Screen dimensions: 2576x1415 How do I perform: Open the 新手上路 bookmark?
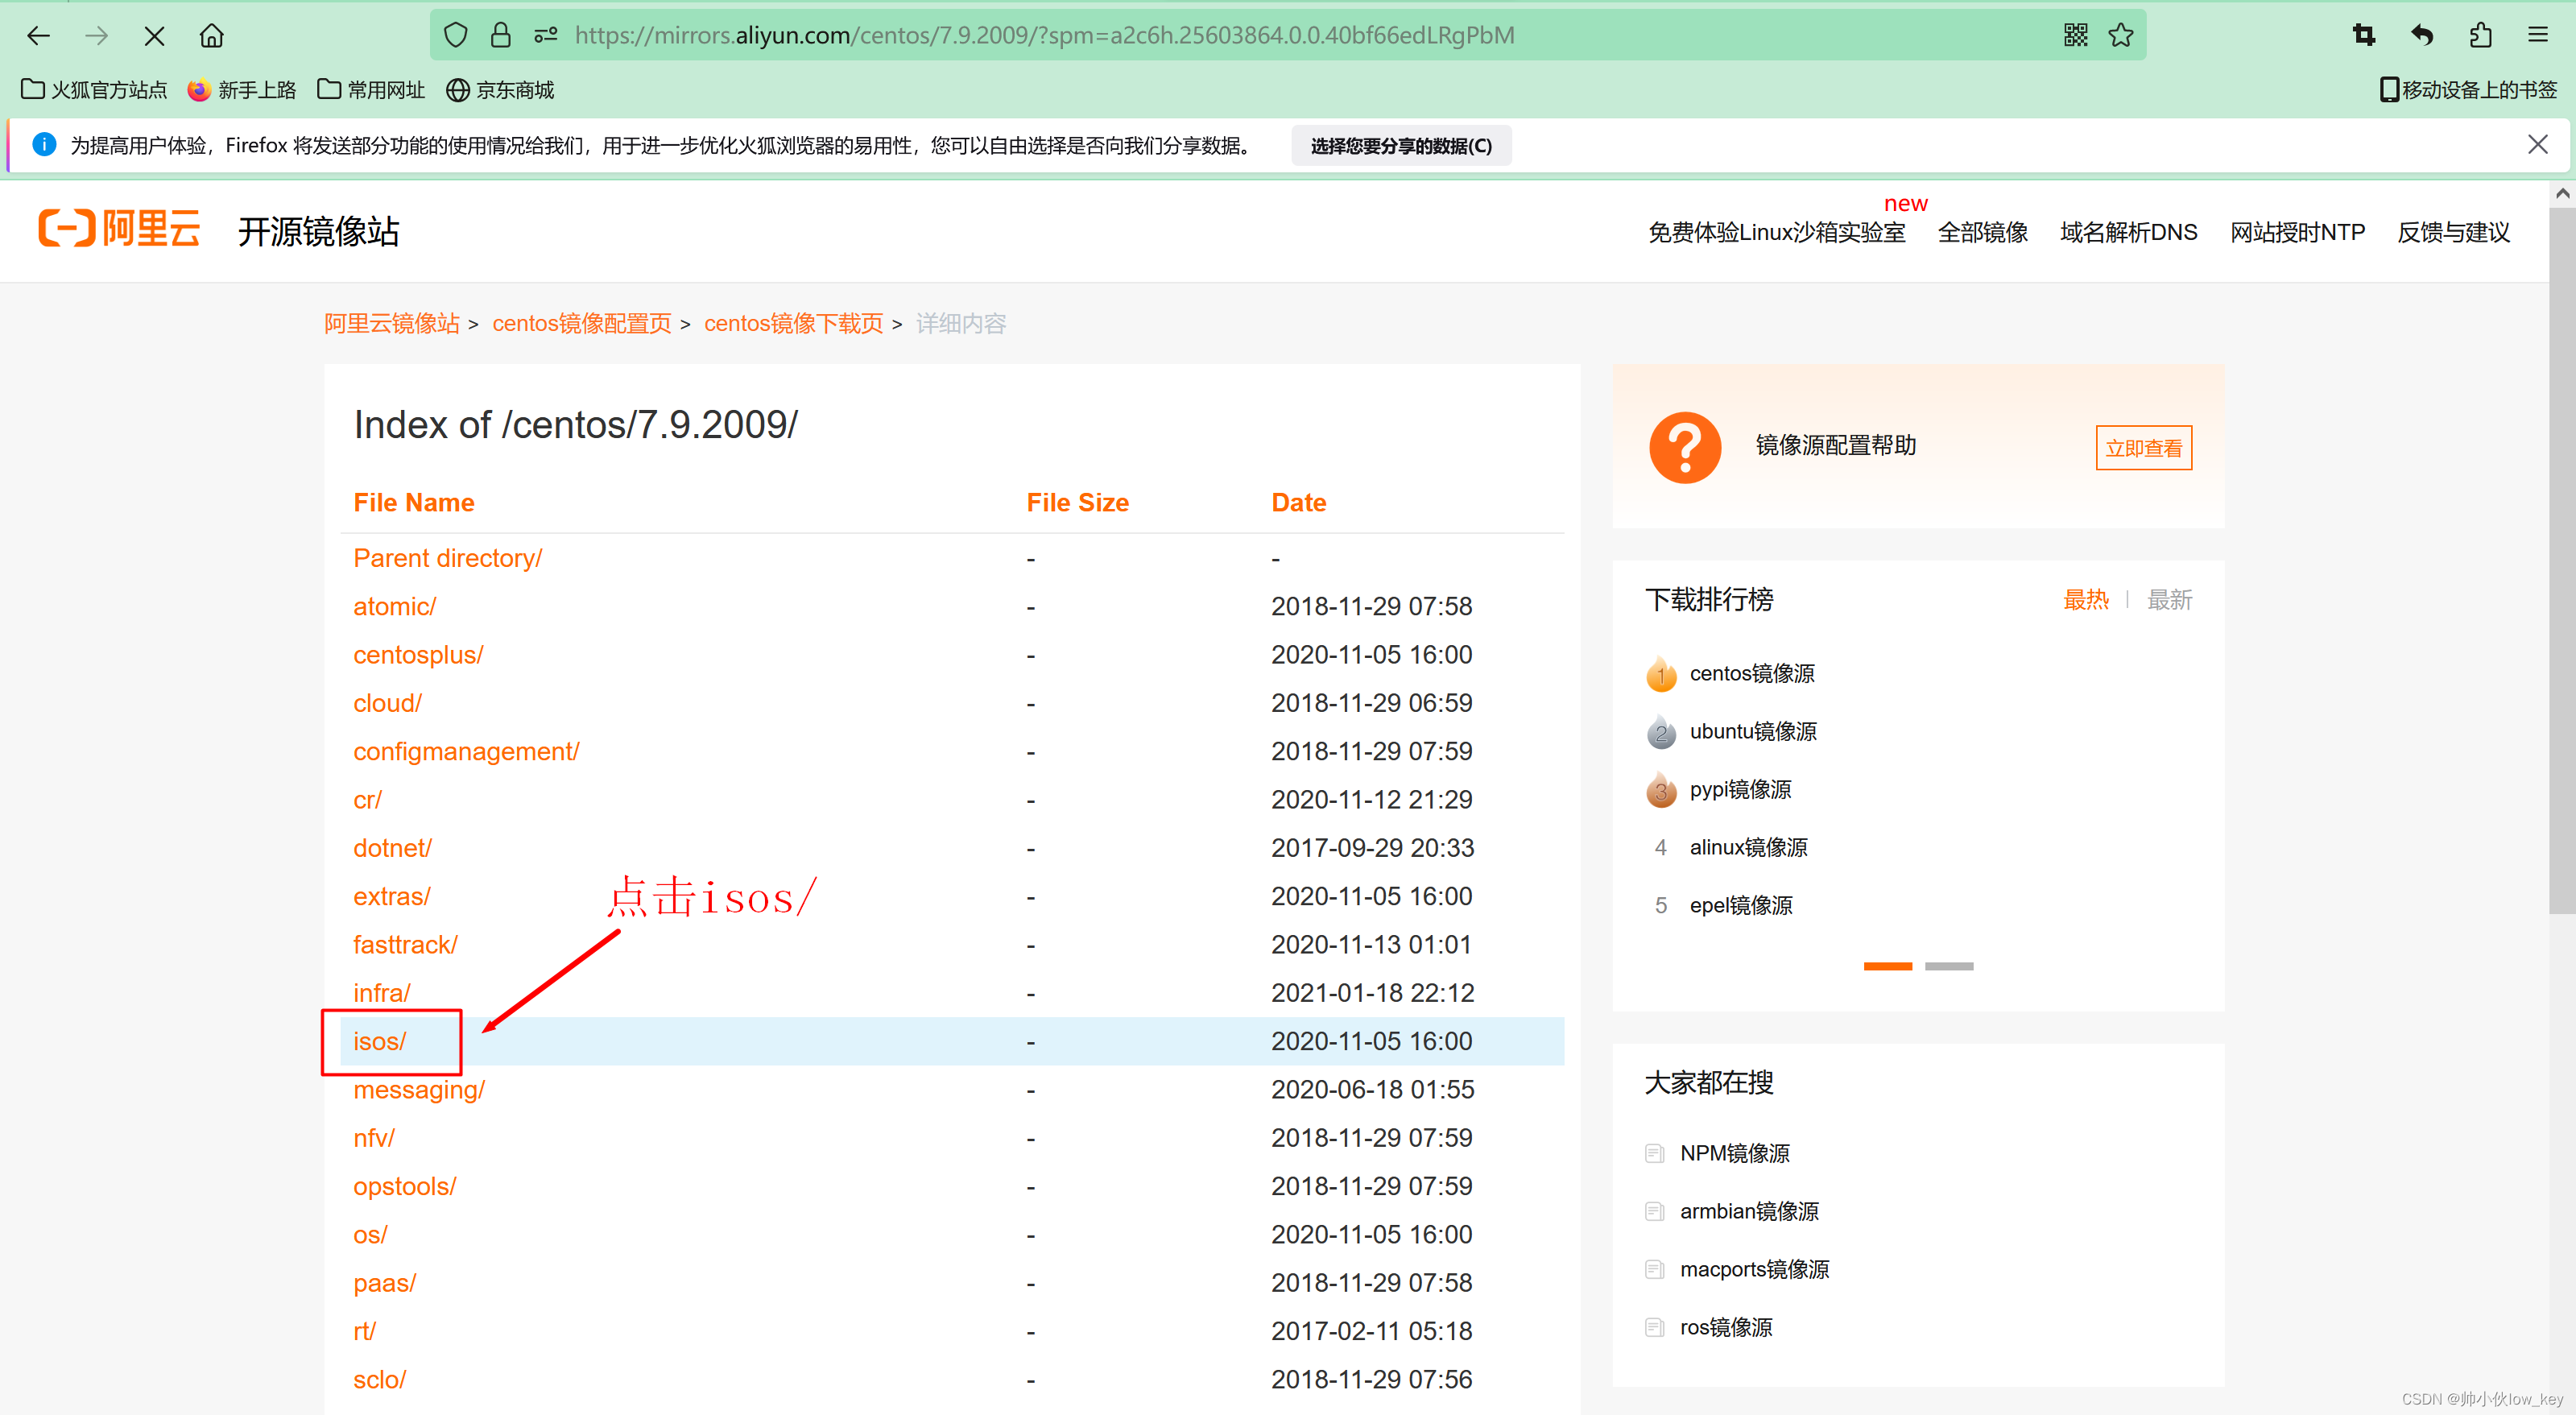pyautogui.click(x=241, y=90)
